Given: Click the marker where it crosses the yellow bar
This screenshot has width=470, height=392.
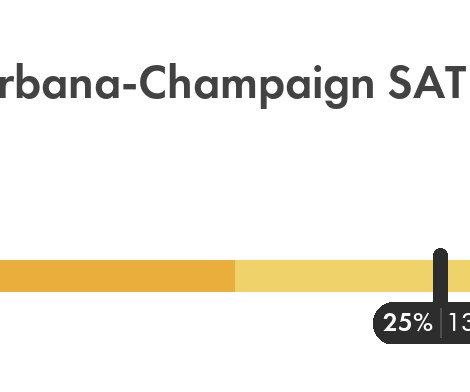Looking at the screenshot, I should [440, 276].
